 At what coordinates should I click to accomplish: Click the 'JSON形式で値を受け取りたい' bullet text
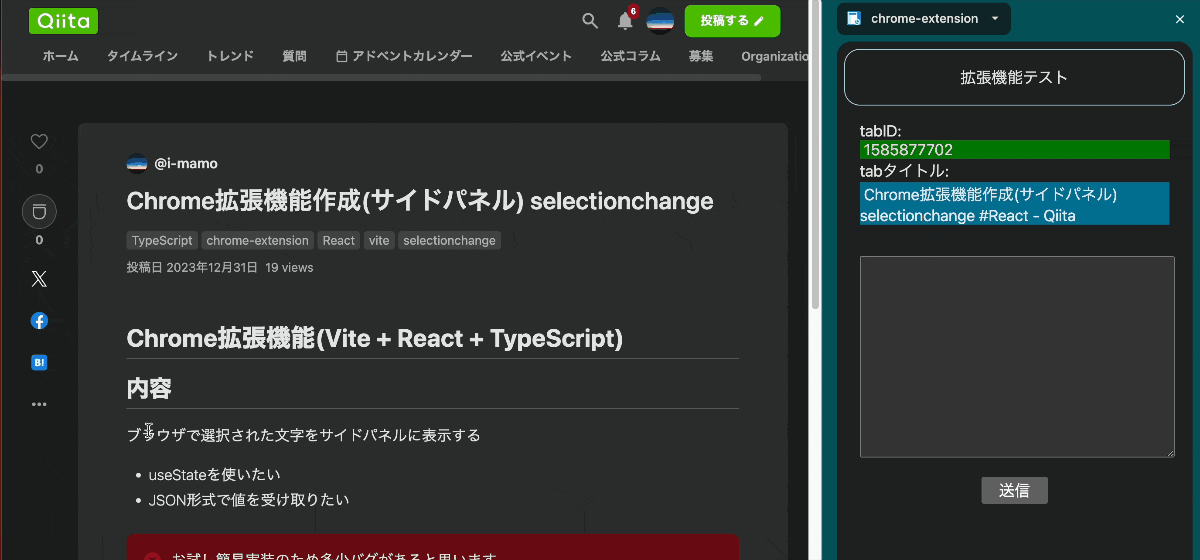[249, 500]
